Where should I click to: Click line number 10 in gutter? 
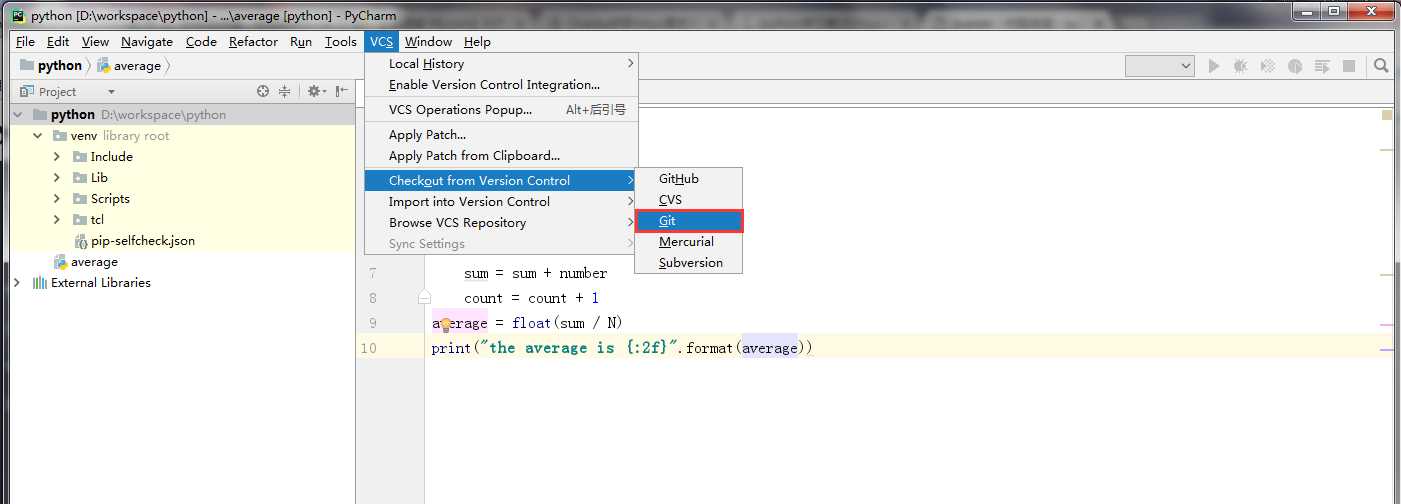(x=369, y=348)
